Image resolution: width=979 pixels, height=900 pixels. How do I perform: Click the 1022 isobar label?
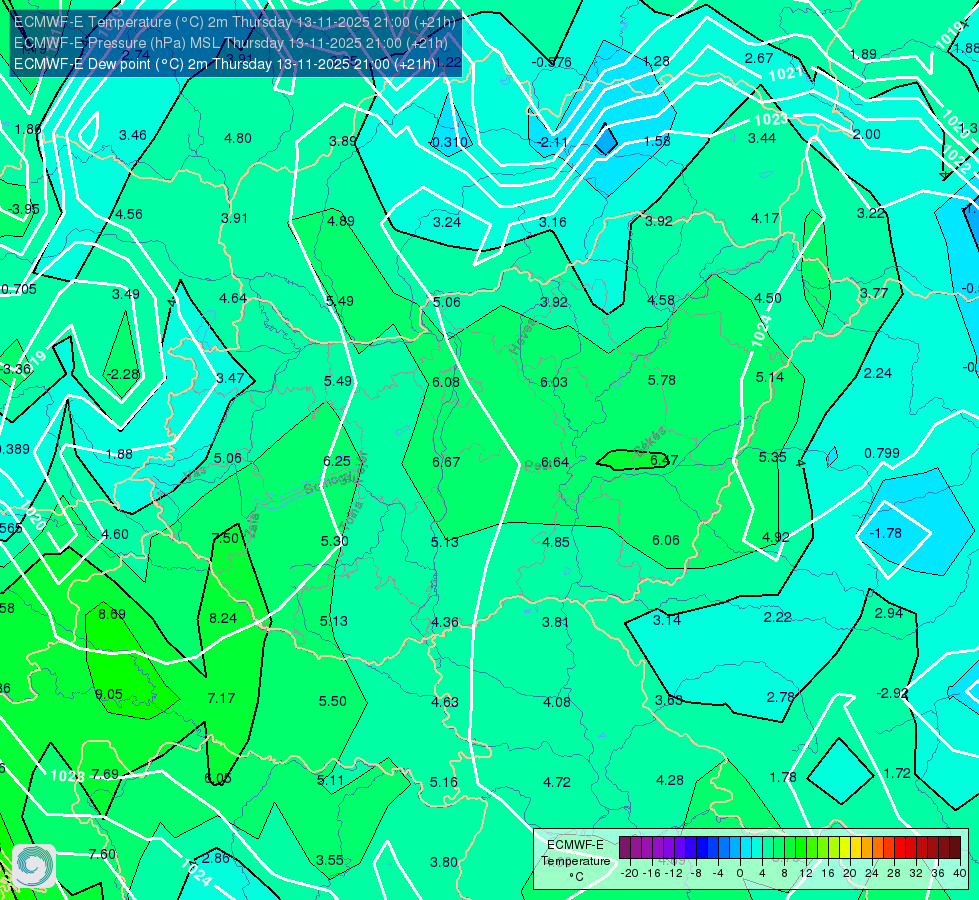(x=957, y=161)
